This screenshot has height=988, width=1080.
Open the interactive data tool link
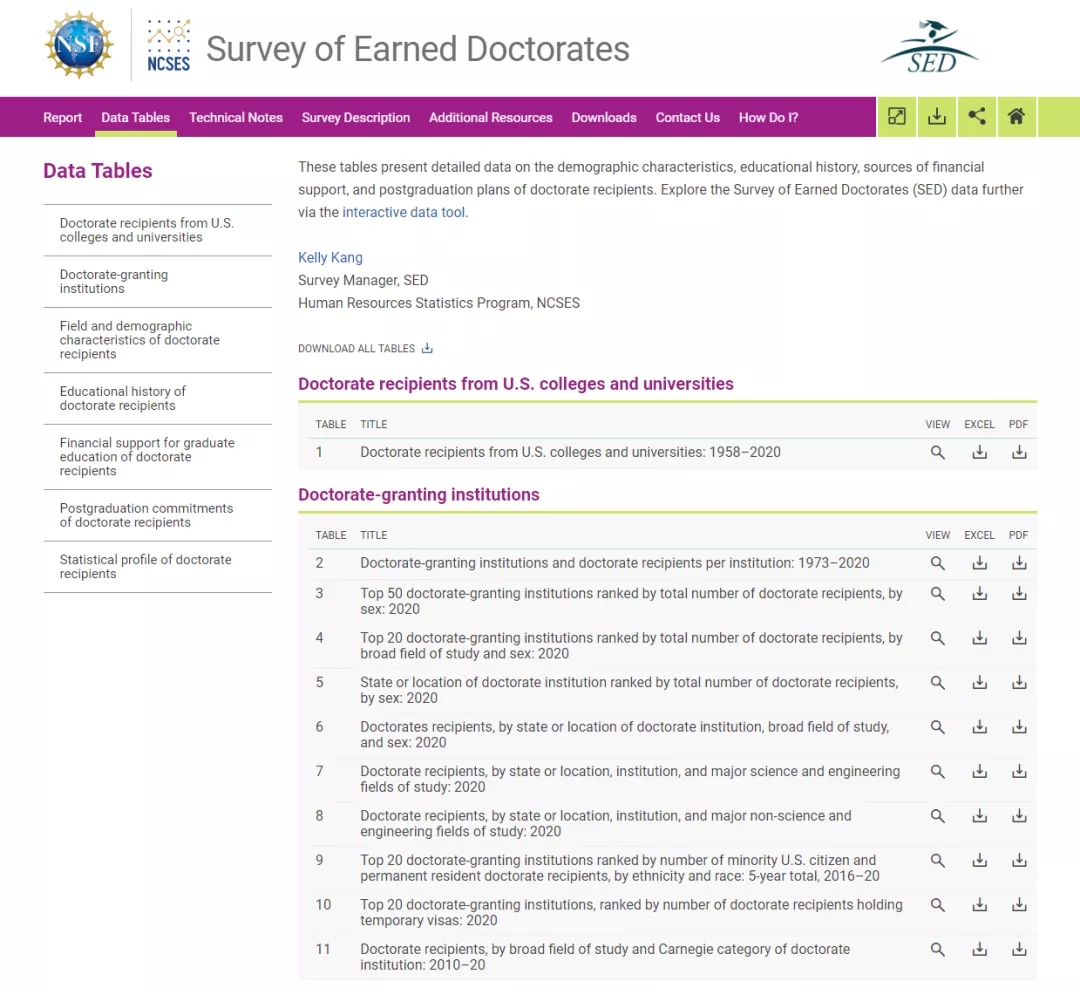coord(404,212)
